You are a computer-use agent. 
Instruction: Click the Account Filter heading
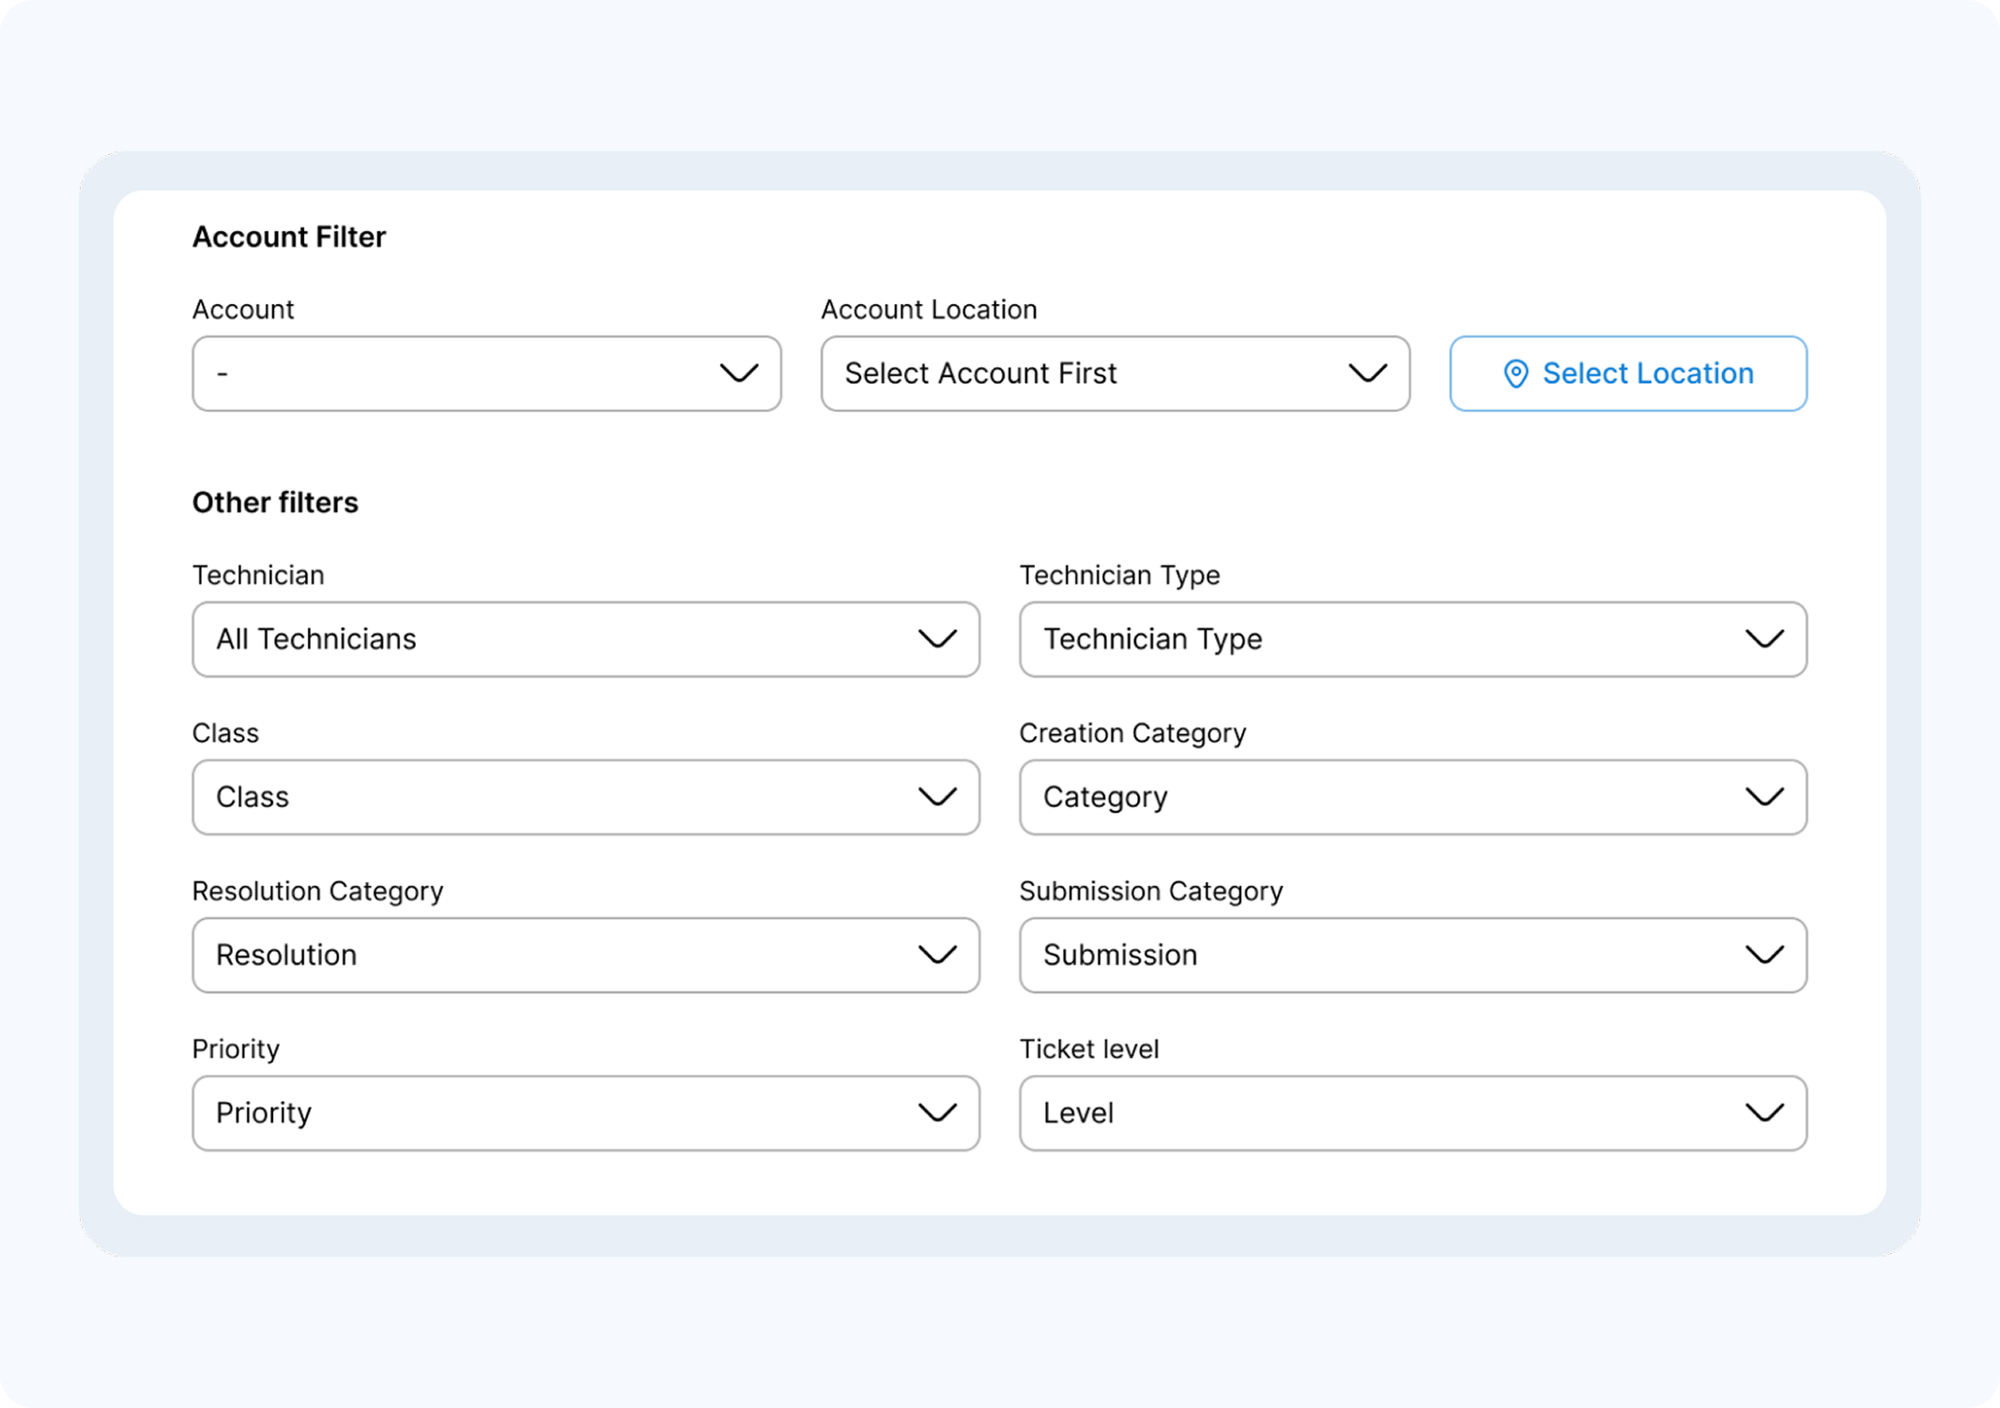click(x=289, y=237)
